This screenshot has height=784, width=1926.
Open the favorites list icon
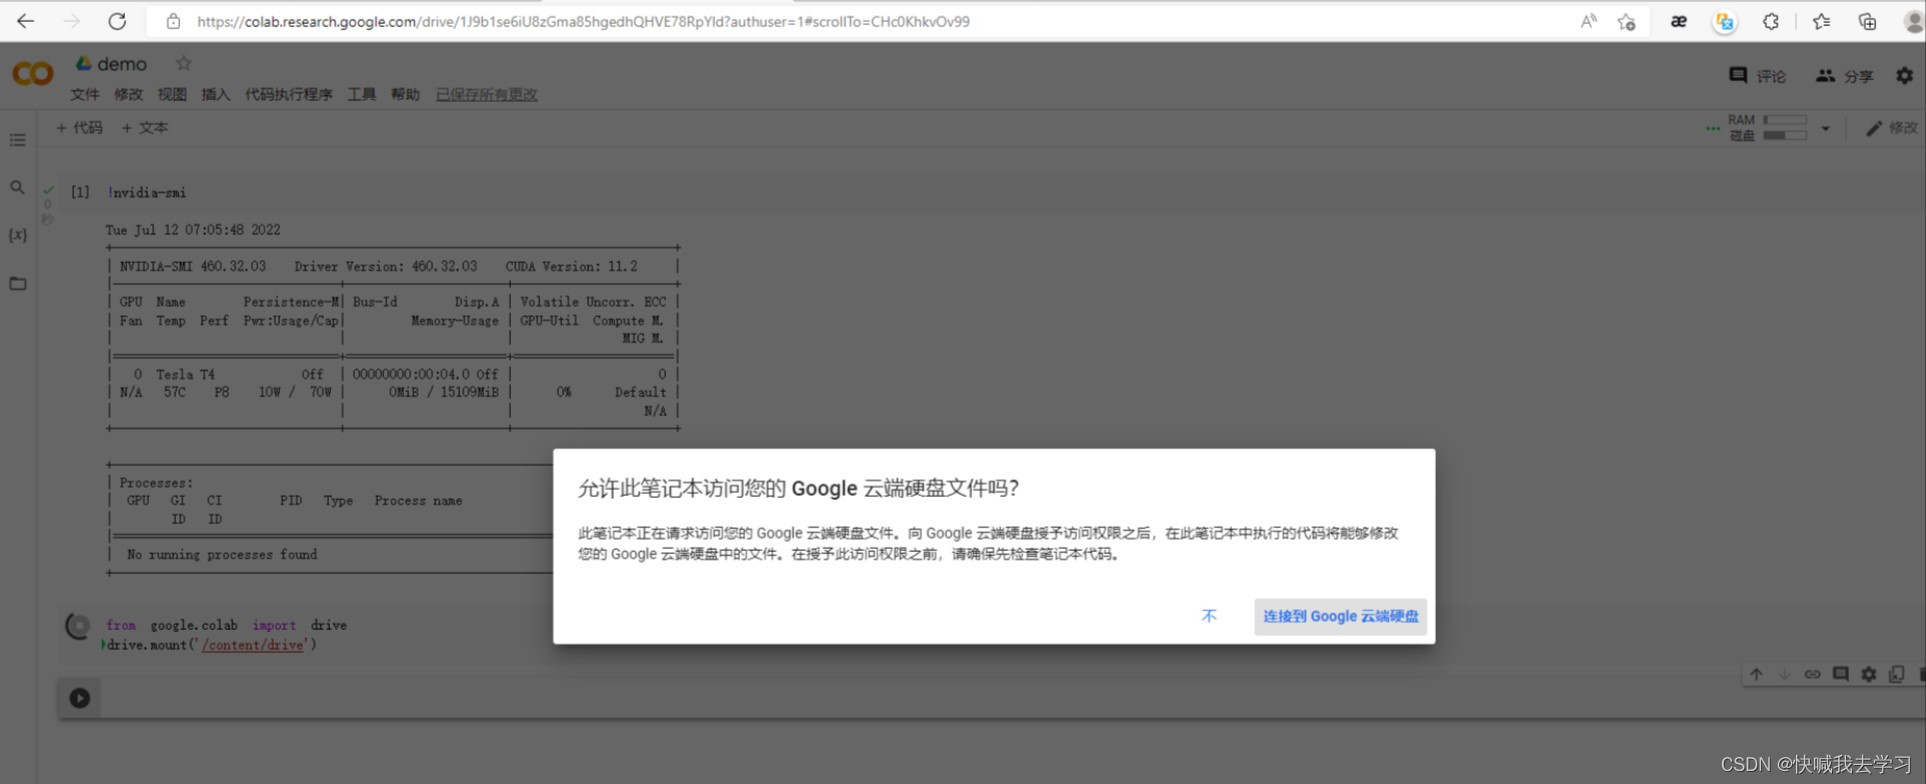click(x=1821, y=21)
